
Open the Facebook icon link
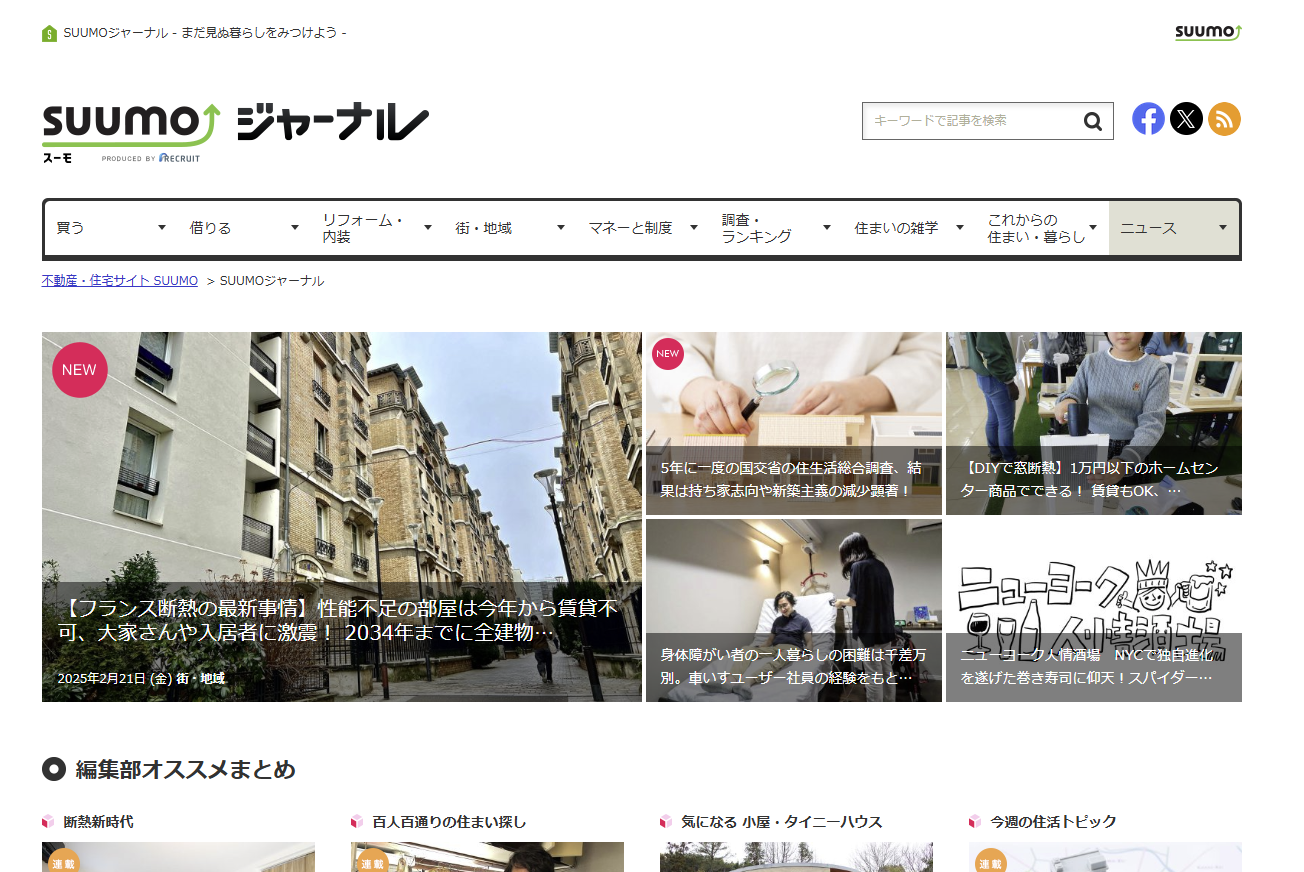(1148, 119)
